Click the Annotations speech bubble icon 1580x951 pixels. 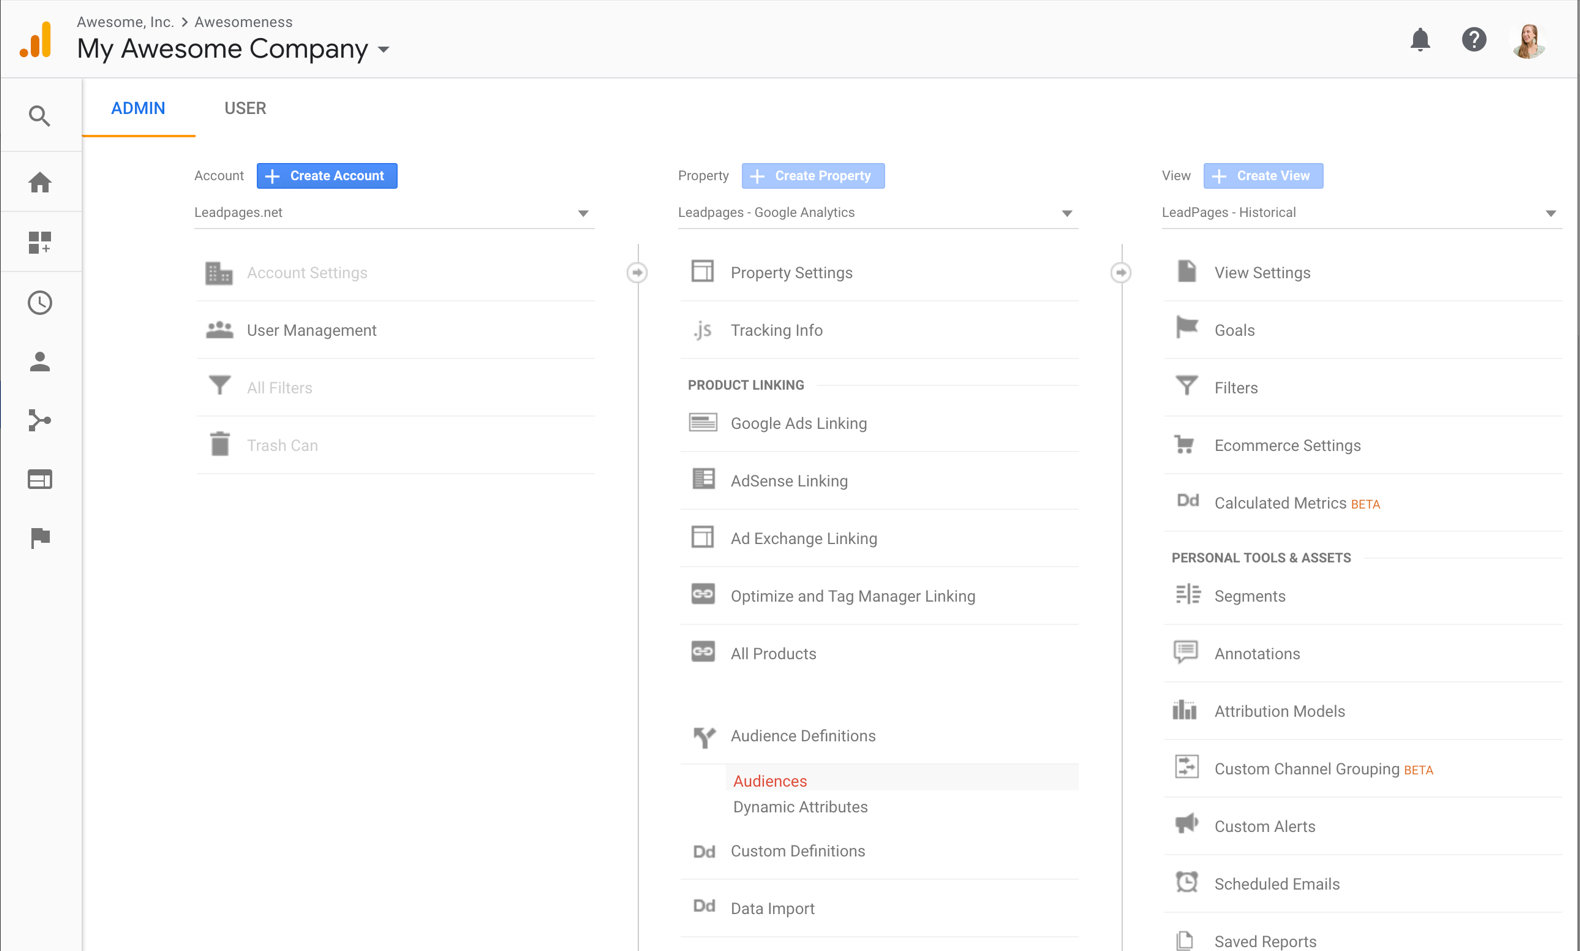click(1186, 653)
